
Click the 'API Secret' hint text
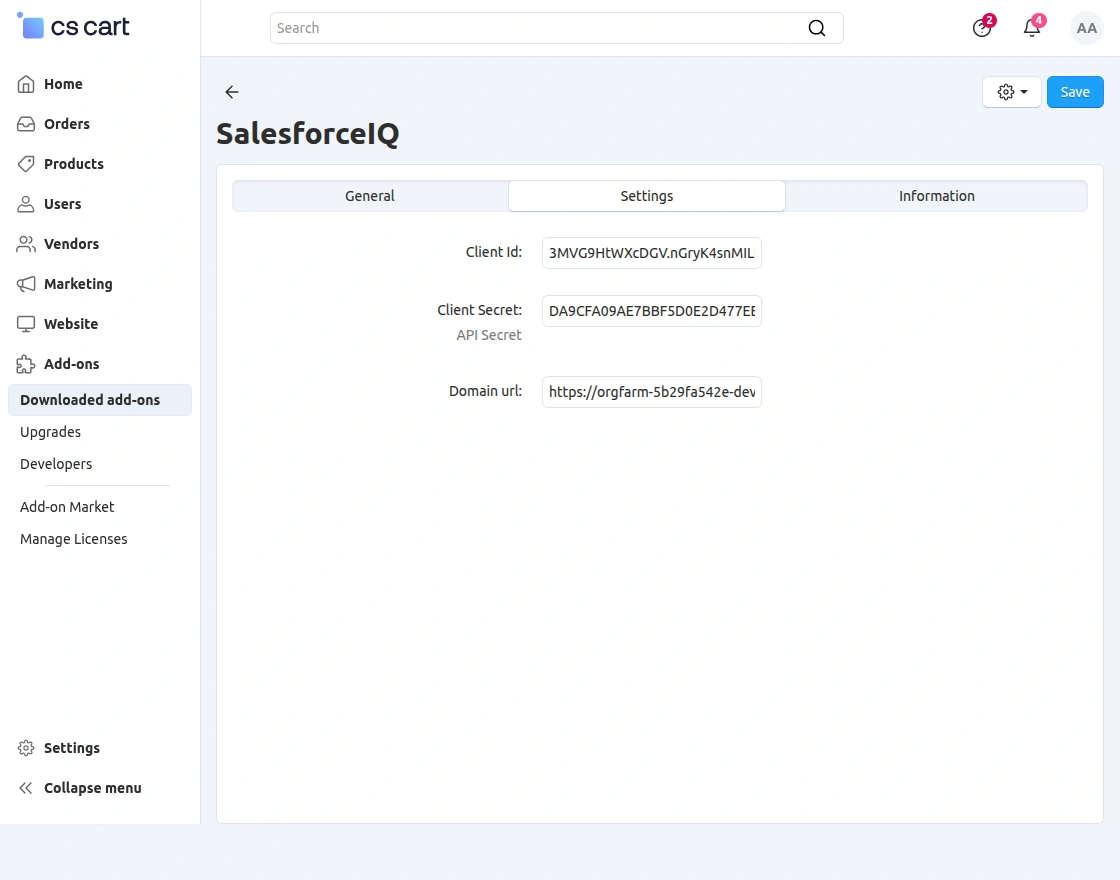point(489,335)
